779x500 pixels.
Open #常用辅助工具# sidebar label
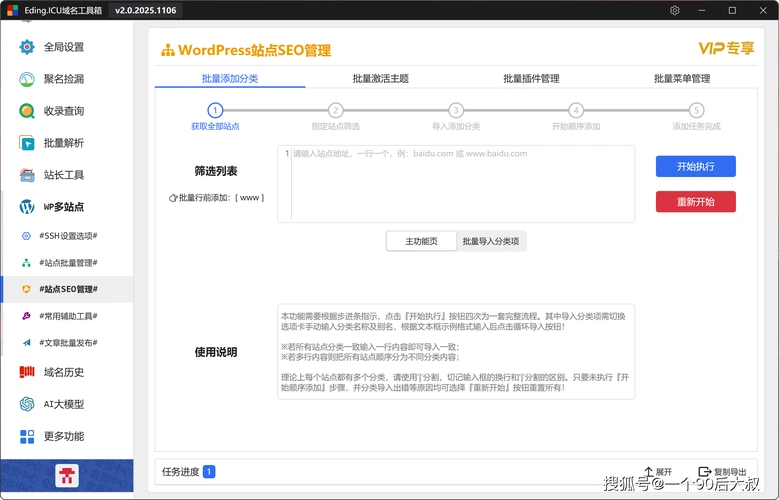tap(69, 316)
